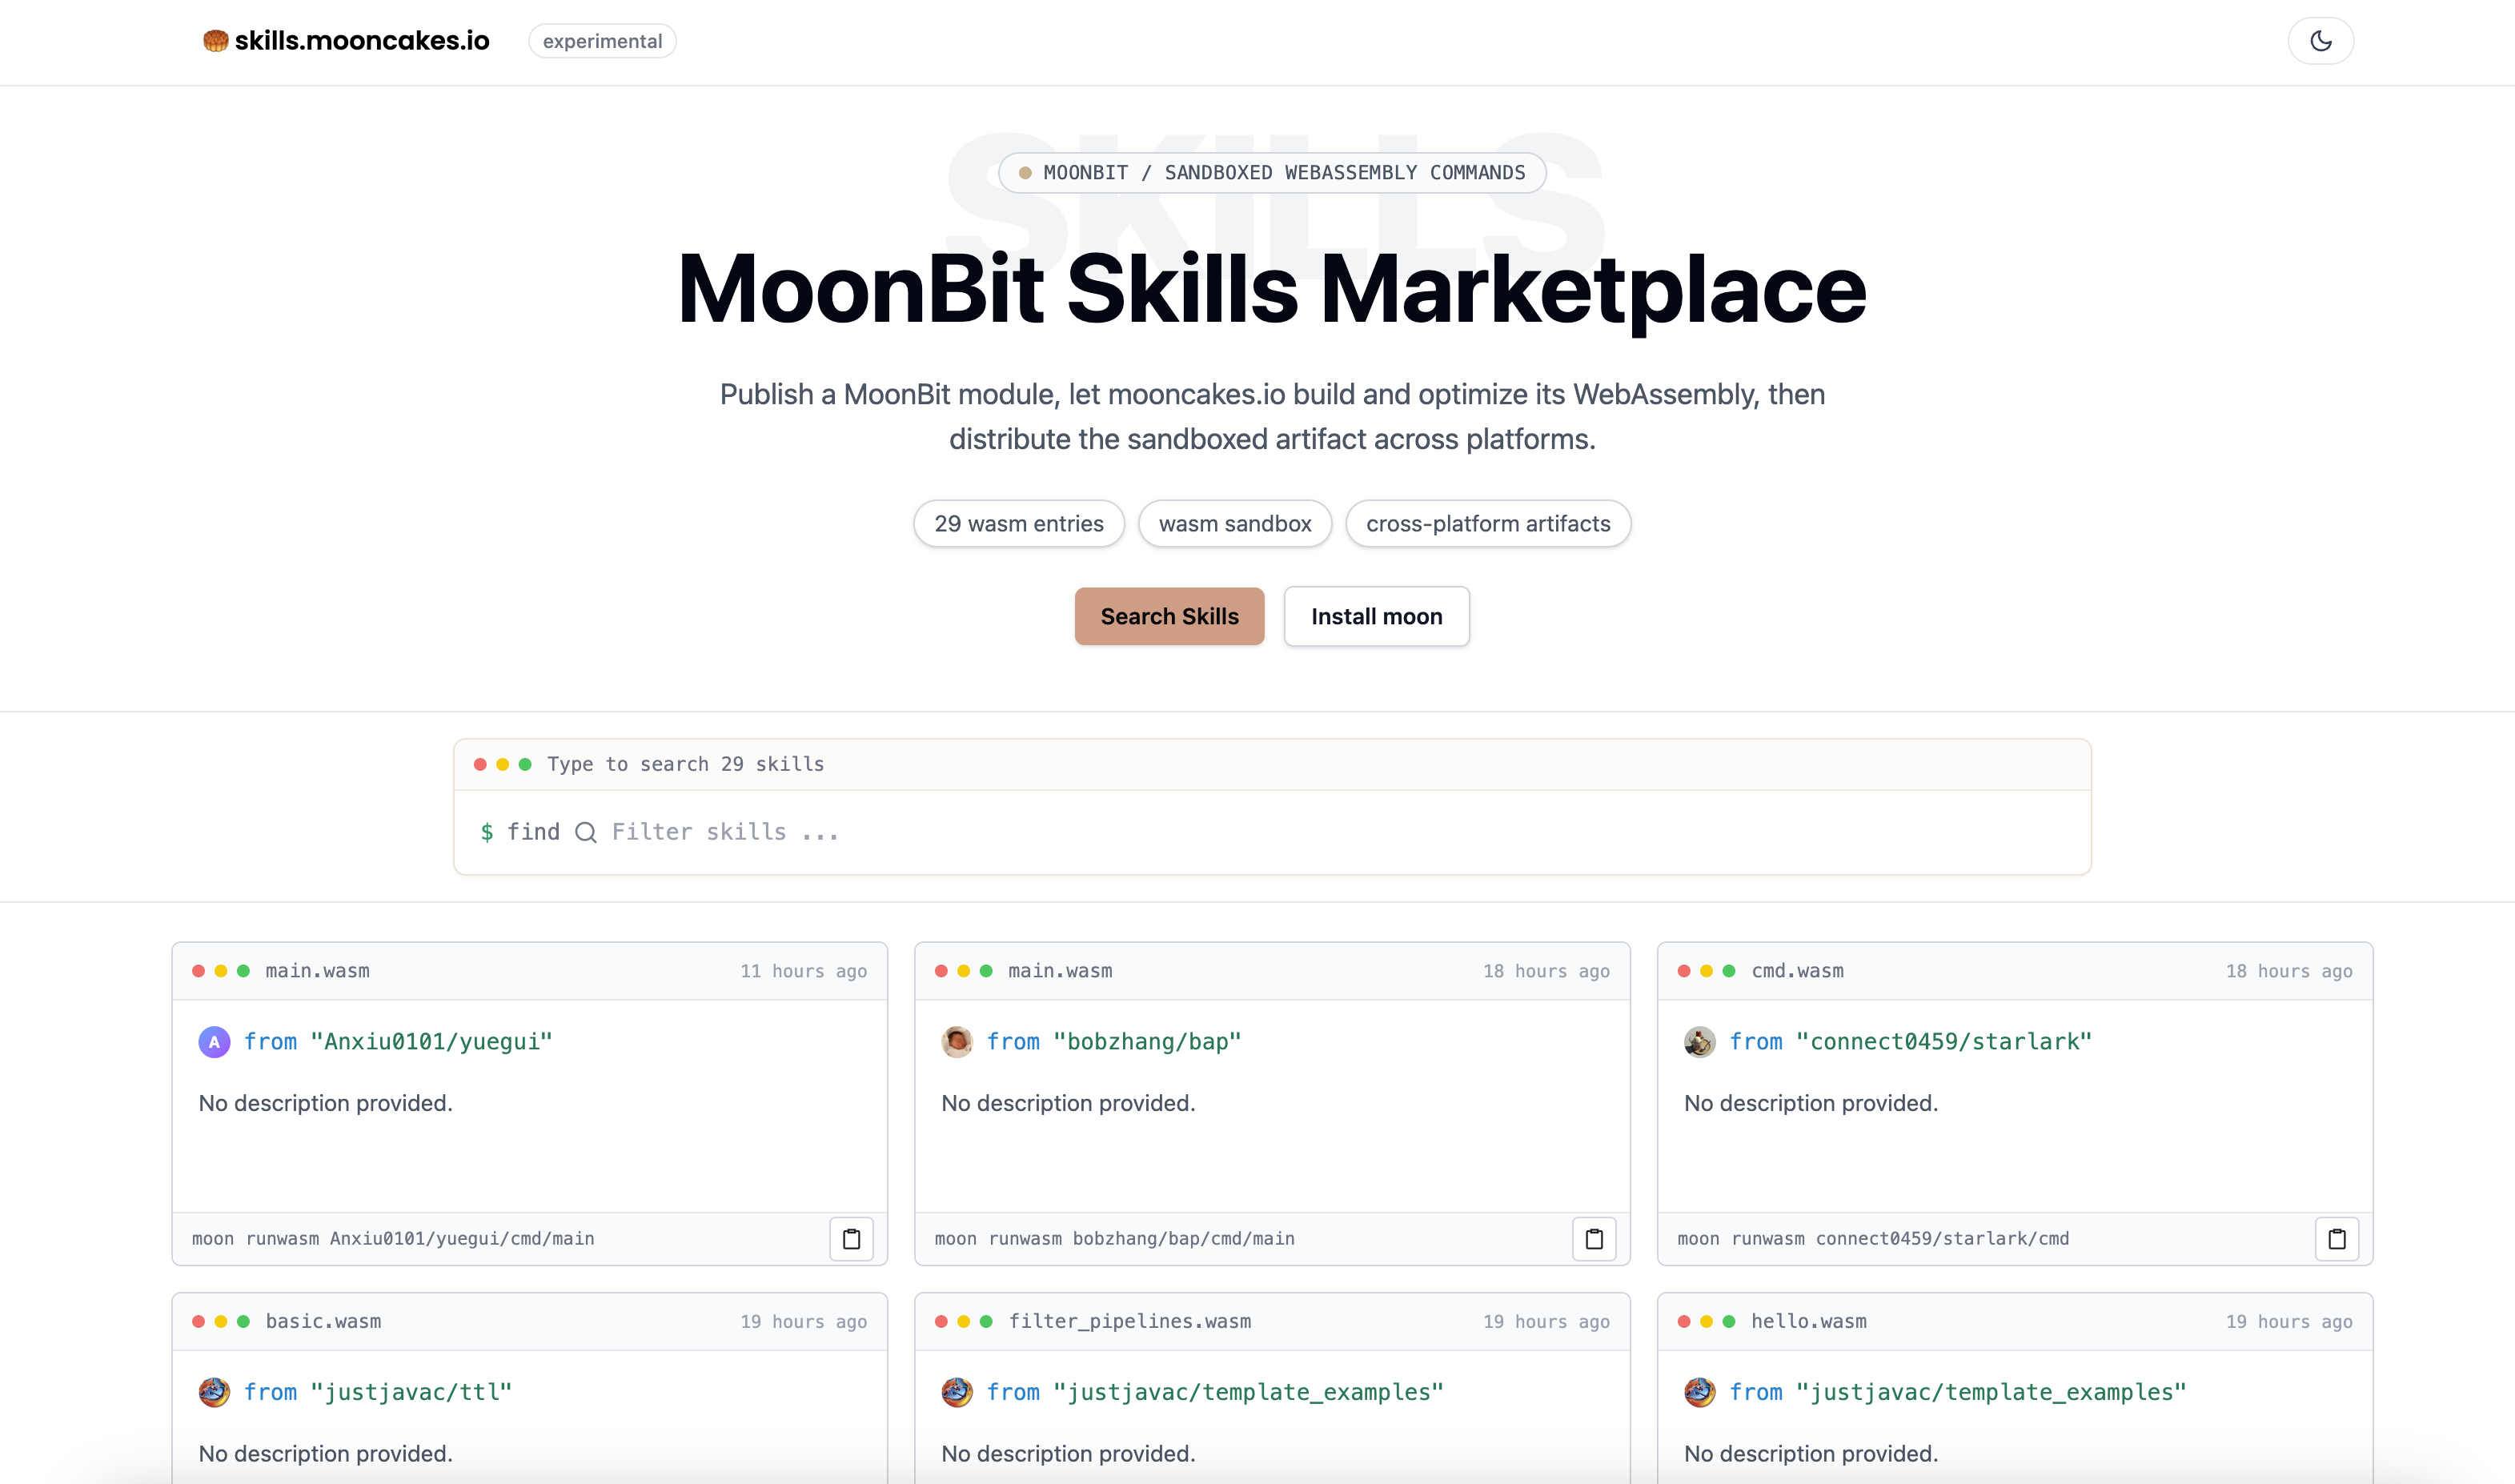The width and height of the screenshot is (2515, 1484).
Task: Open the "justjavac/ttl" module link
Action: tap(411, 1392)
